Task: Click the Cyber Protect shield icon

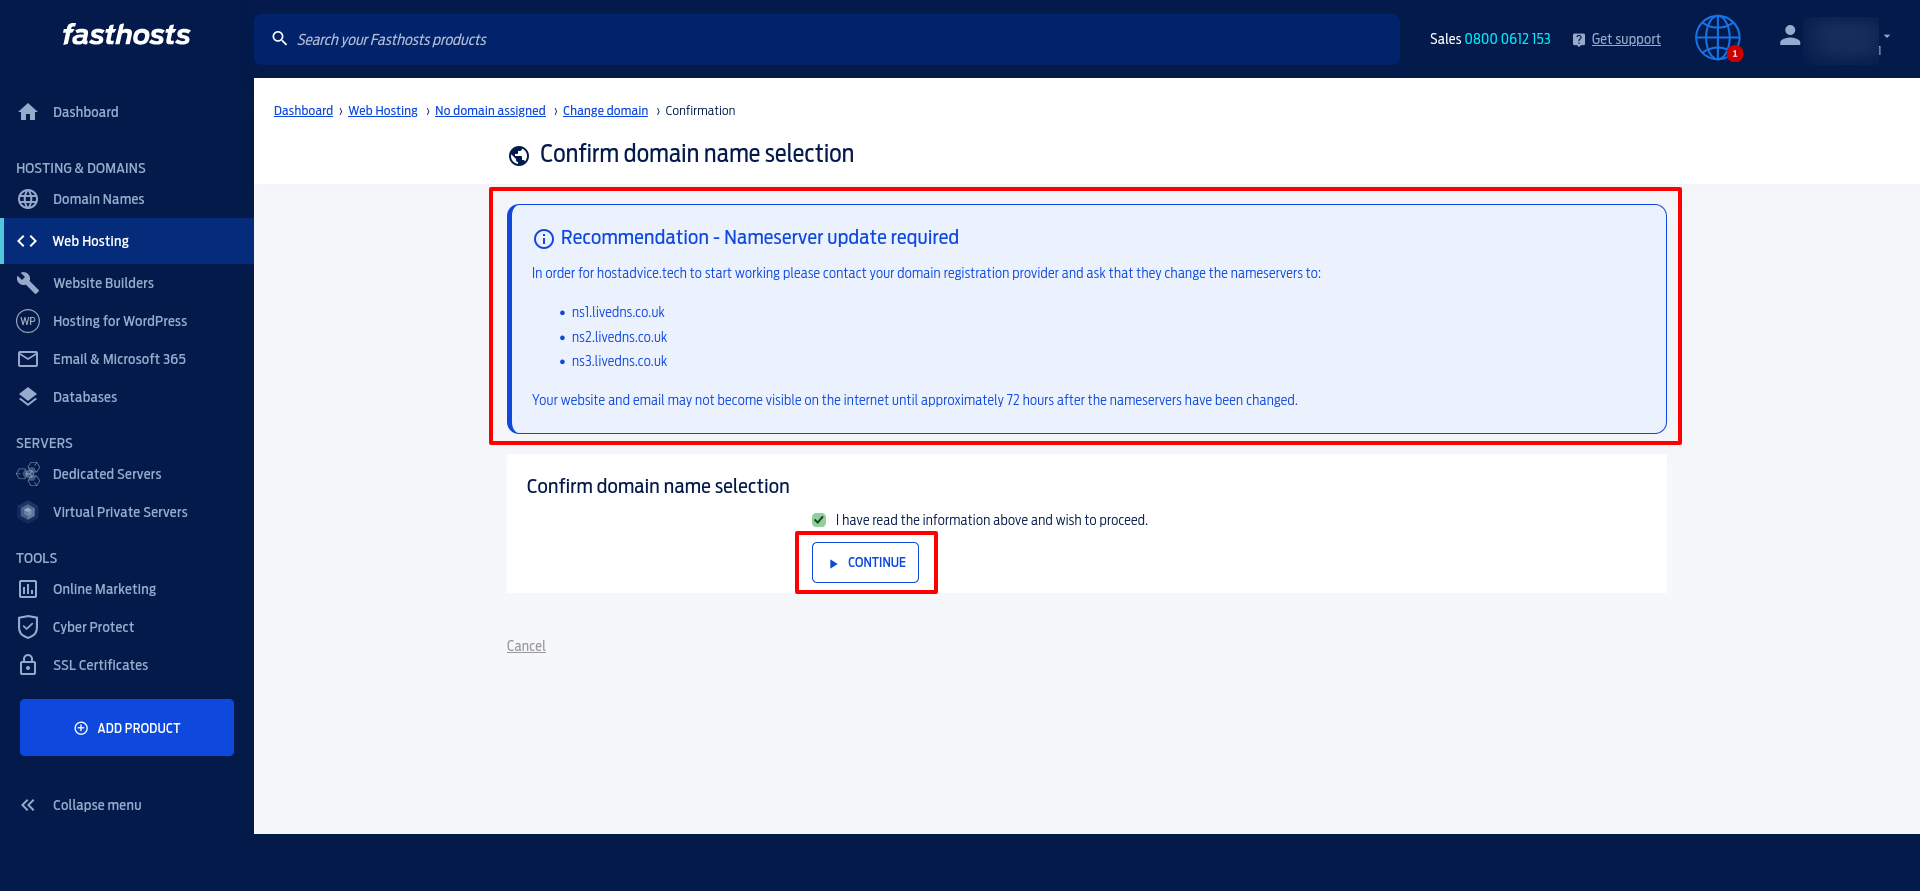Action: (28, 627)
